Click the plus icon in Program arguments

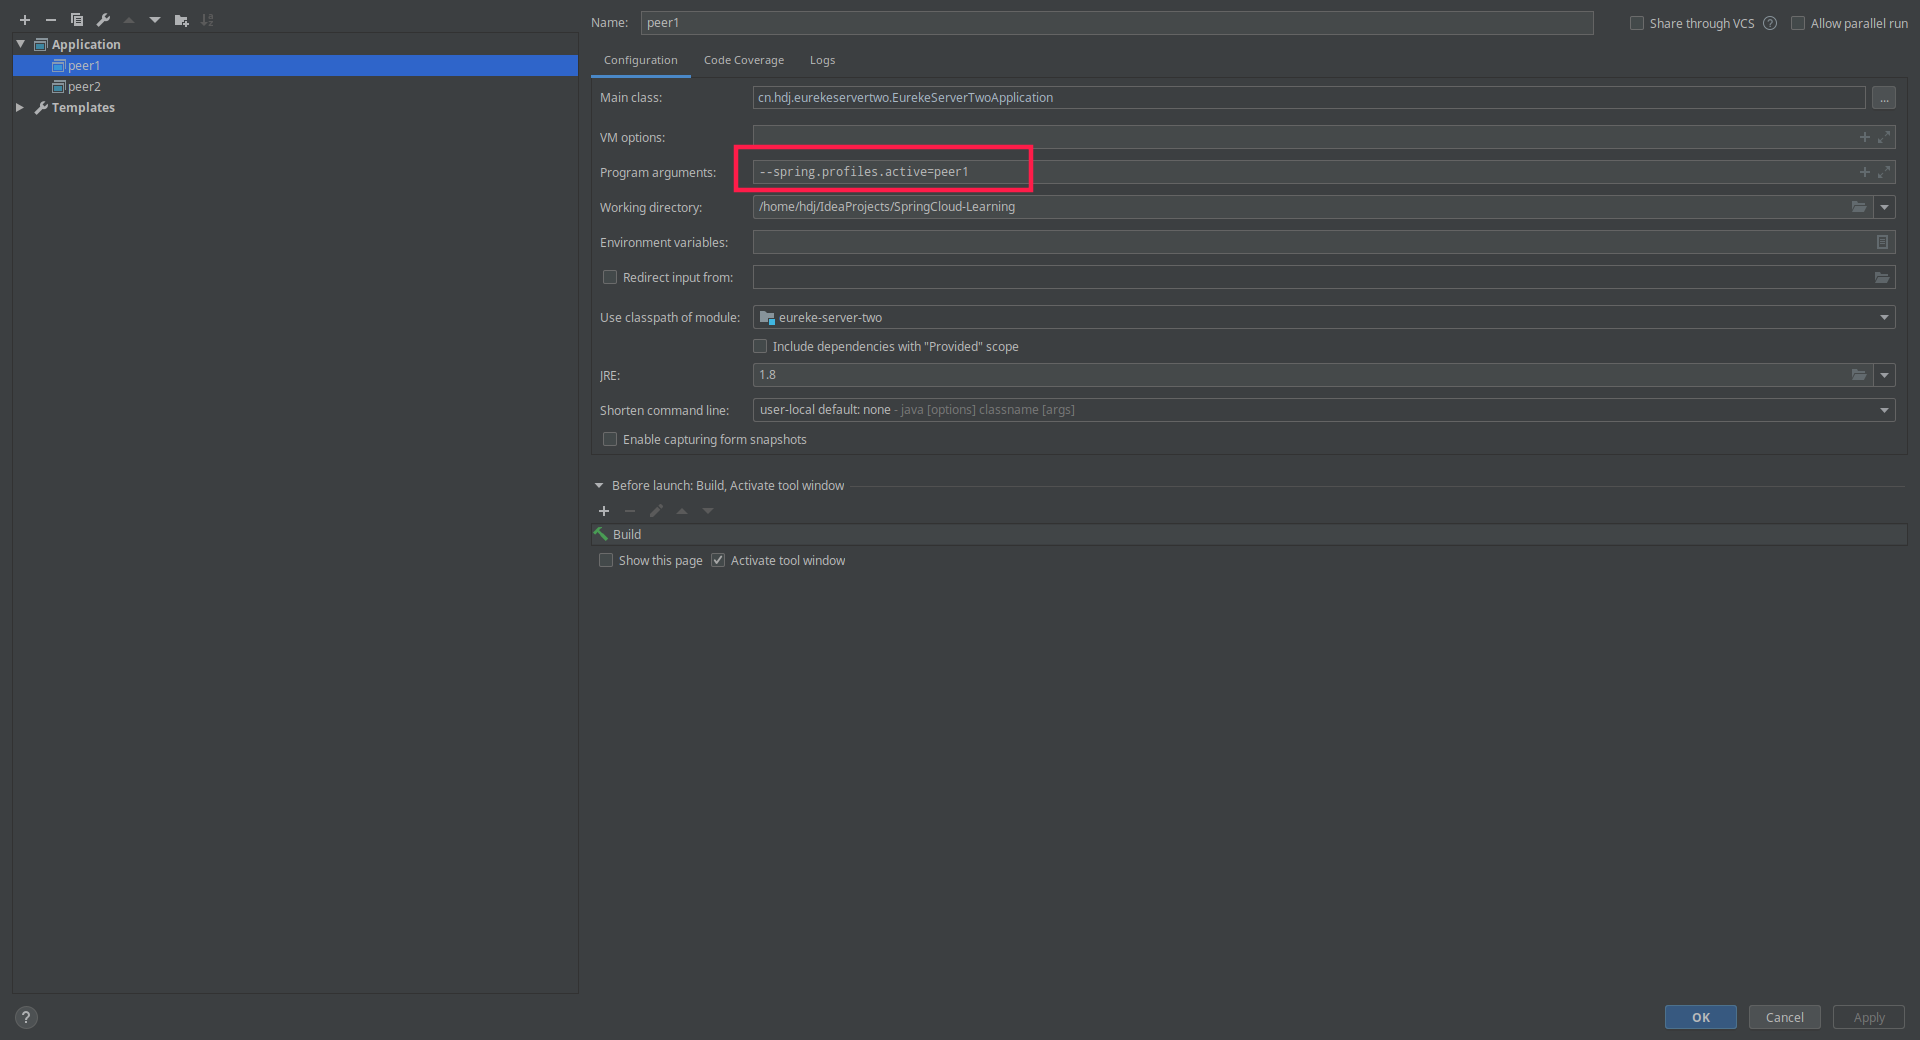point(1865,172)
